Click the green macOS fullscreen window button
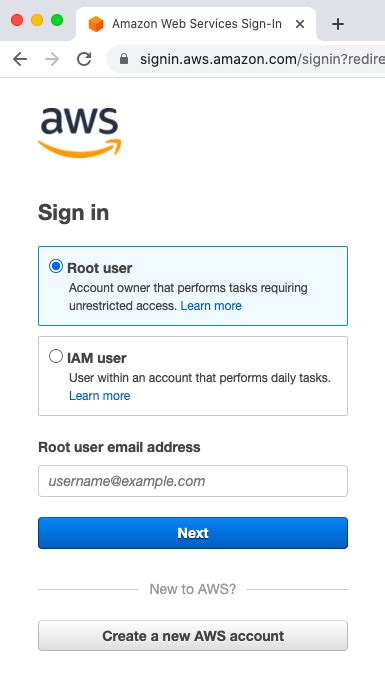385x681 pixels. (57, 20)
